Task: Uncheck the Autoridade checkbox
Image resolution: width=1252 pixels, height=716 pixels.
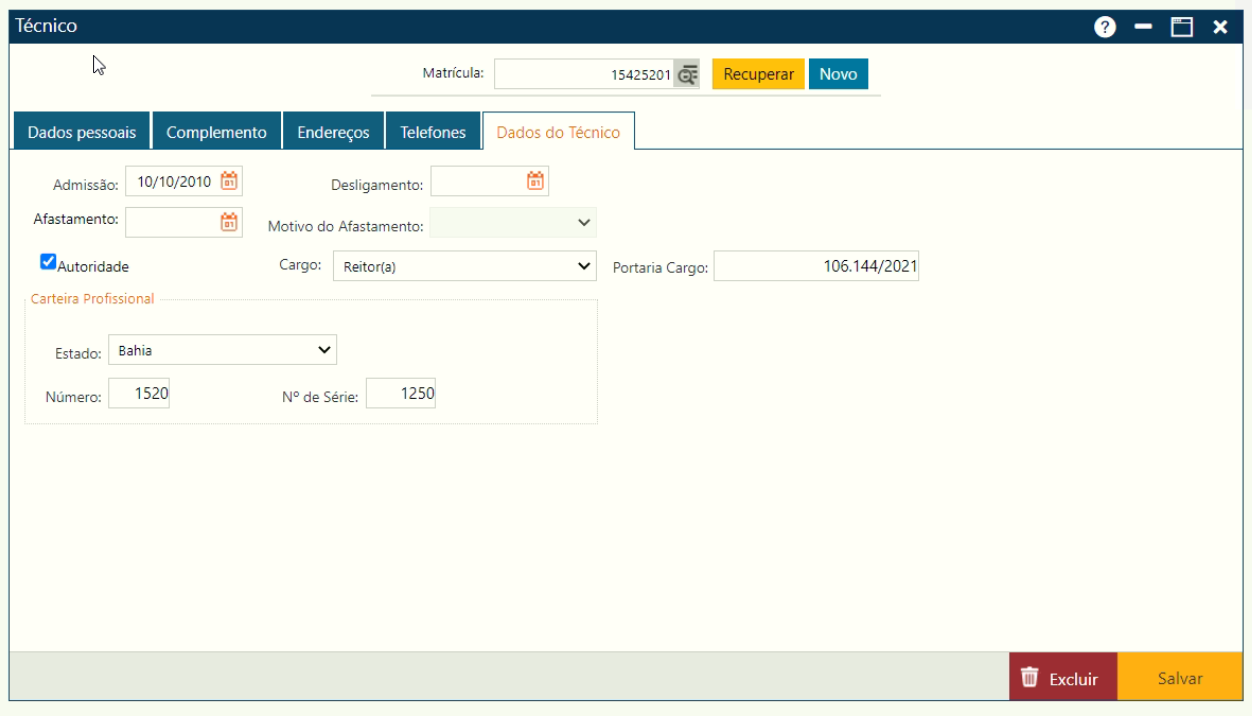Action: tap(48, 262)
